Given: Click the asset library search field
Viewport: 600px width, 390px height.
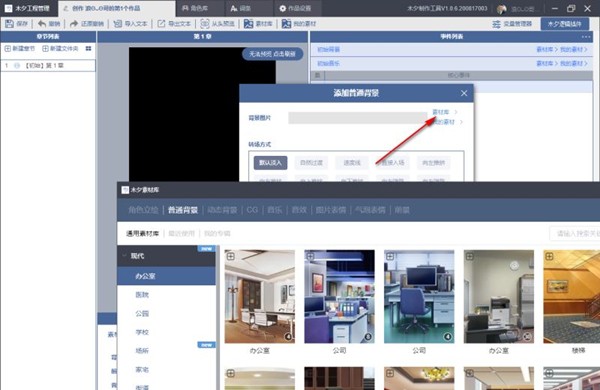Looking at the screenshot, I should pos(574,233).
